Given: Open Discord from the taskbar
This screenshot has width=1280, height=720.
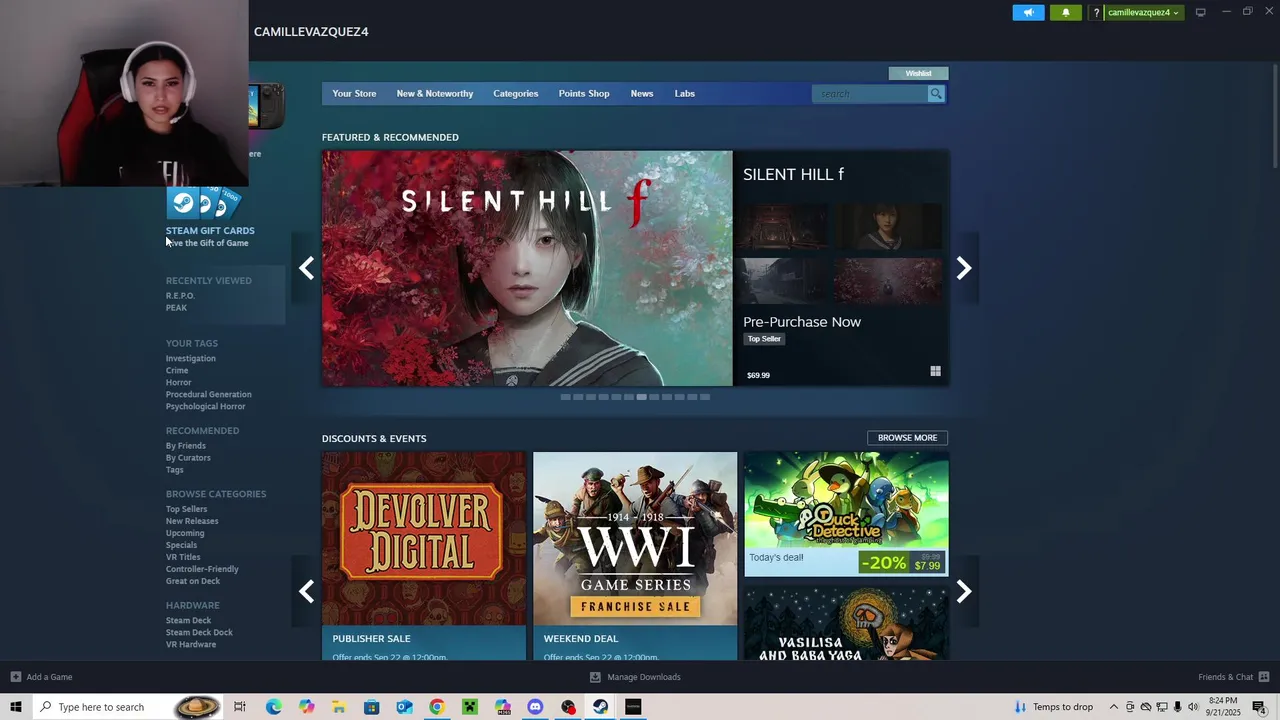Looking at the screenshot, I should click(535, 707).
